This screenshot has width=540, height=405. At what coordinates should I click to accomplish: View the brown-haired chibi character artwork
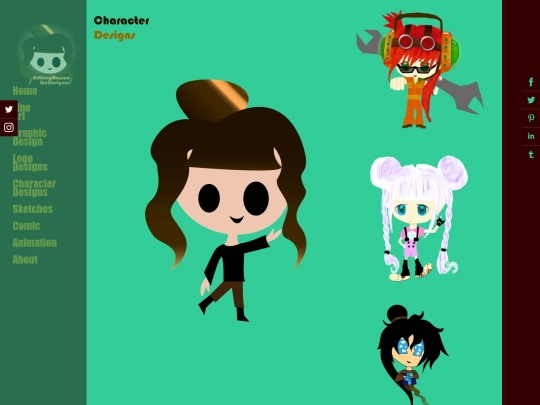(x=226, y=201)
